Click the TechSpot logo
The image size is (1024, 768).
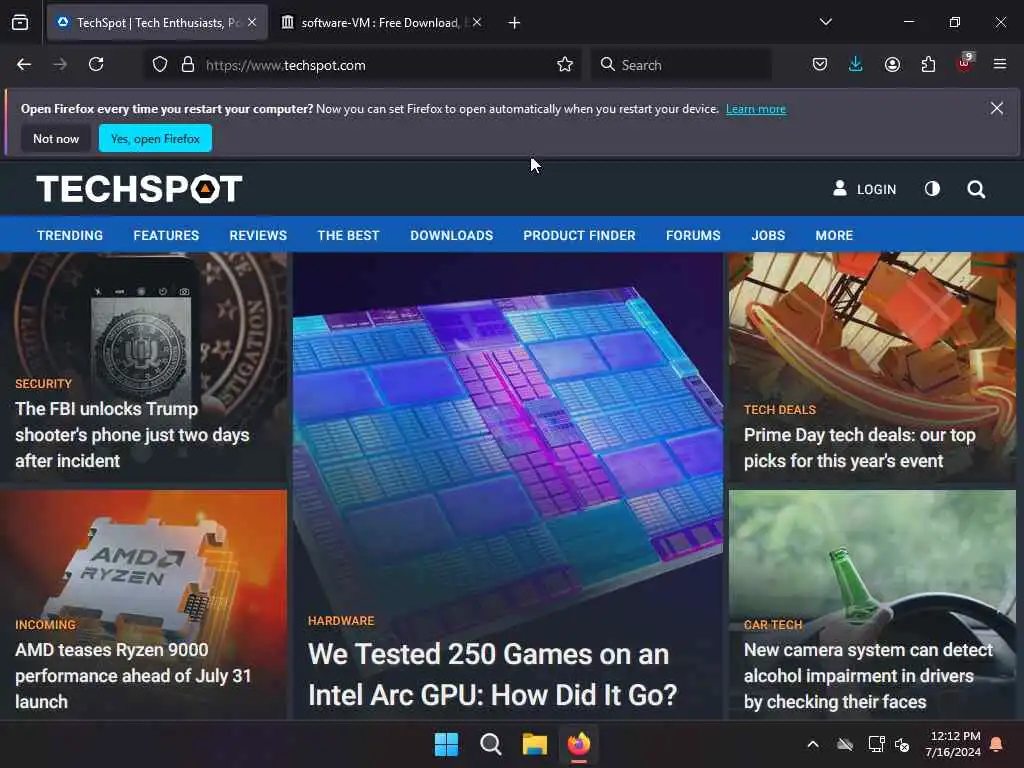click(139, 189)
